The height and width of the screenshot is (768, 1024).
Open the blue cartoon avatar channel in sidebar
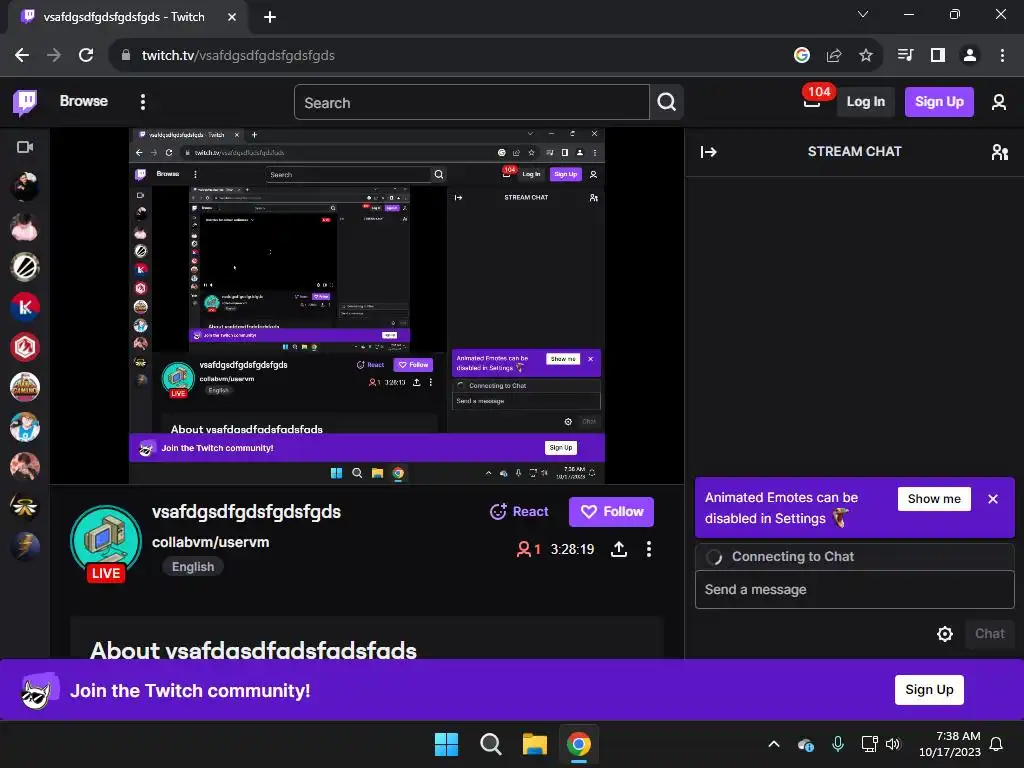(25, 427)
